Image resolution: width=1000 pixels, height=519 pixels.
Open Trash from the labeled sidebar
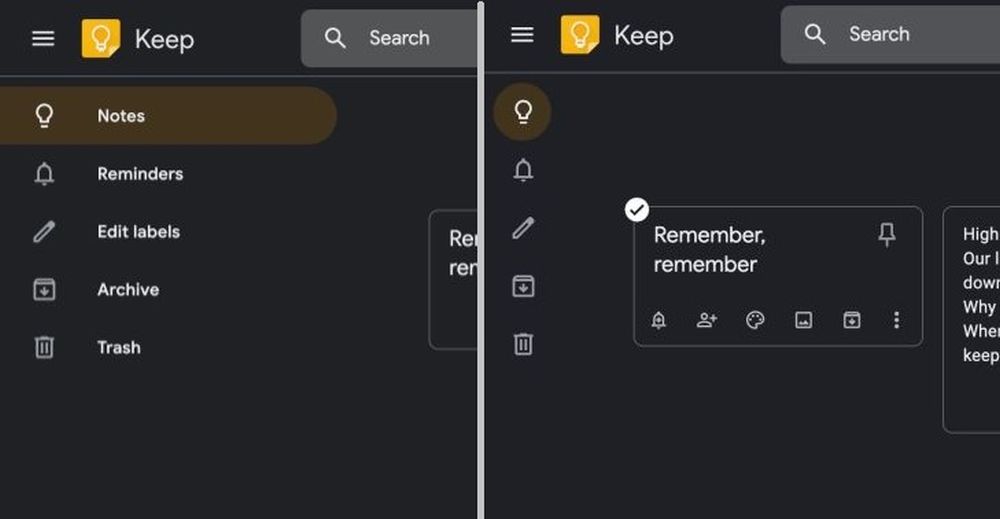(x=118, y=348)
